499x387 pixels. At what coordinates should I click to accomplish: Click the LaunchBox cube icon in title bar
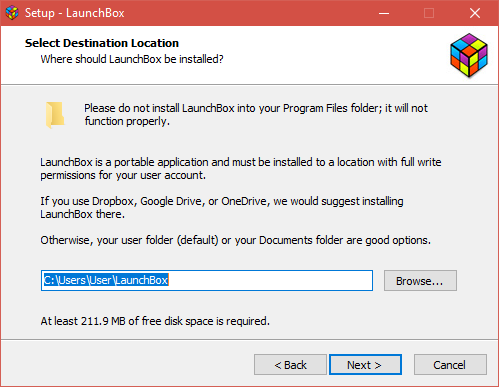click(12, 13)
